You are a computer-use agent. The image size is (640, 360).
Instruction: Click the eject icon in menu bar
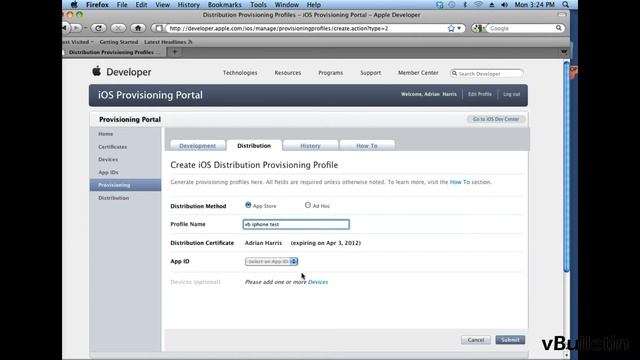[x=492, y=4]
